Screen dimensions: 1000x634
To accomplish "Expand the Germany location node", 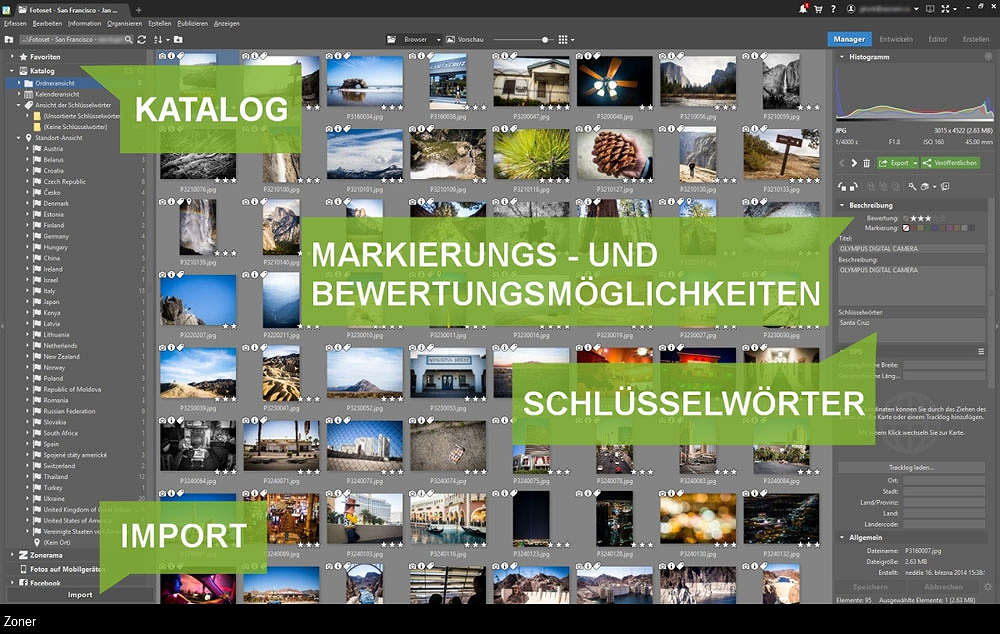I will [28, 236].
